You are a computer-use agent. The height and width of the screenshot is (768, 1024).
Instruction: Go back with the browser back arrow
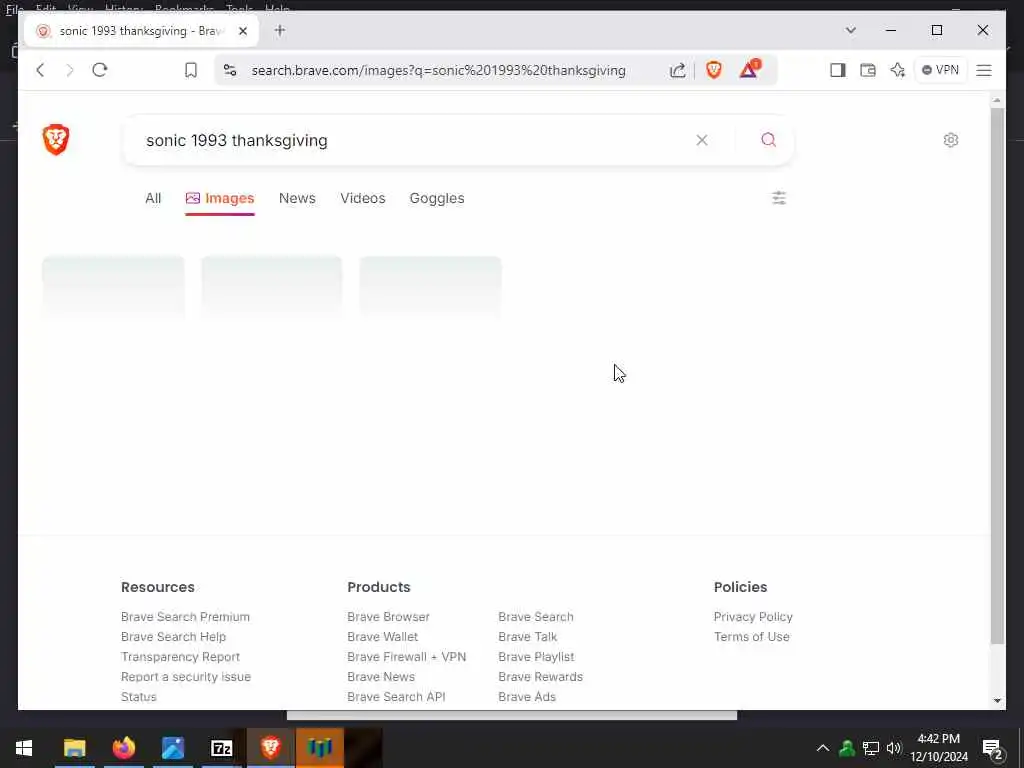pyautogui.click(x=40, y=70)
